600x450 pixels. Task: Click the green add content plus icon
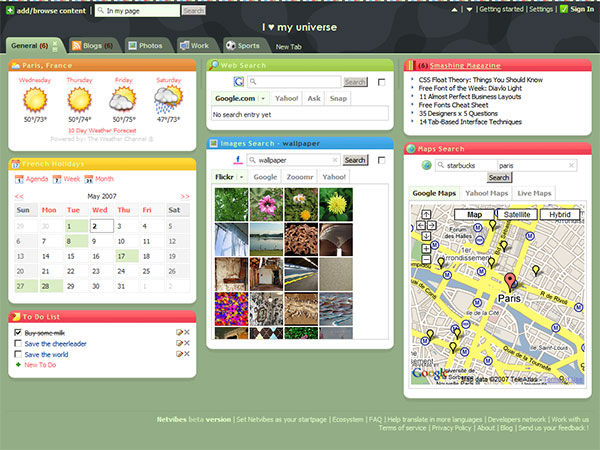click(x=10, y=9)
